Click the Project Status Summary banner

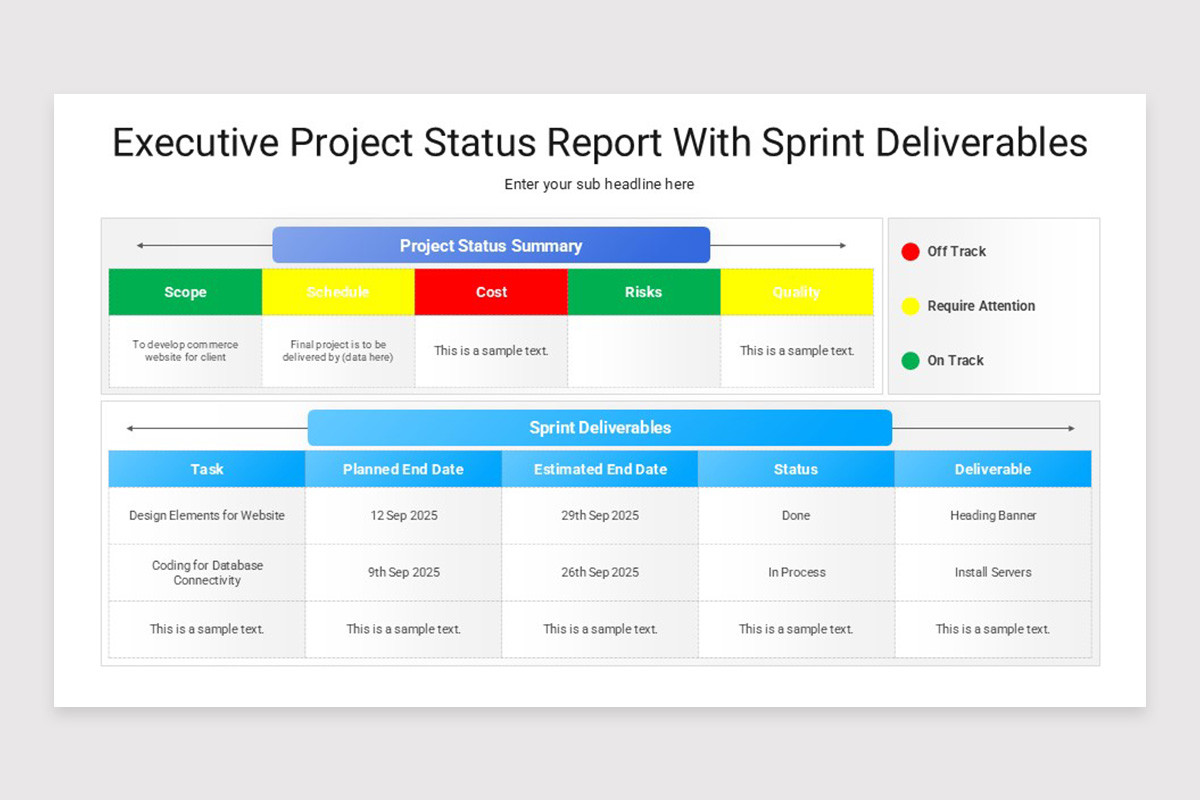point(490,245)
